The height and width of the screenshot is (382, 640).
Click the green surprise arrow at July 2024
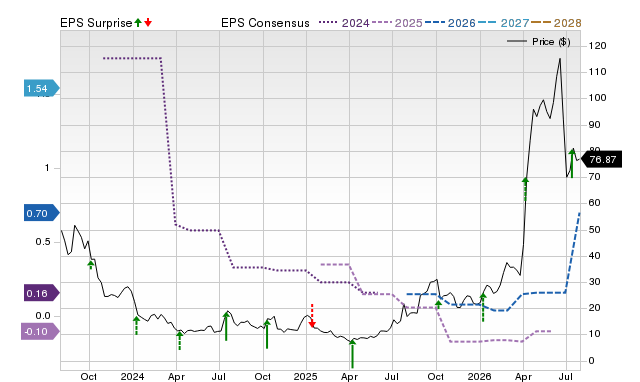pyautogui.click(x=226, y=326)
